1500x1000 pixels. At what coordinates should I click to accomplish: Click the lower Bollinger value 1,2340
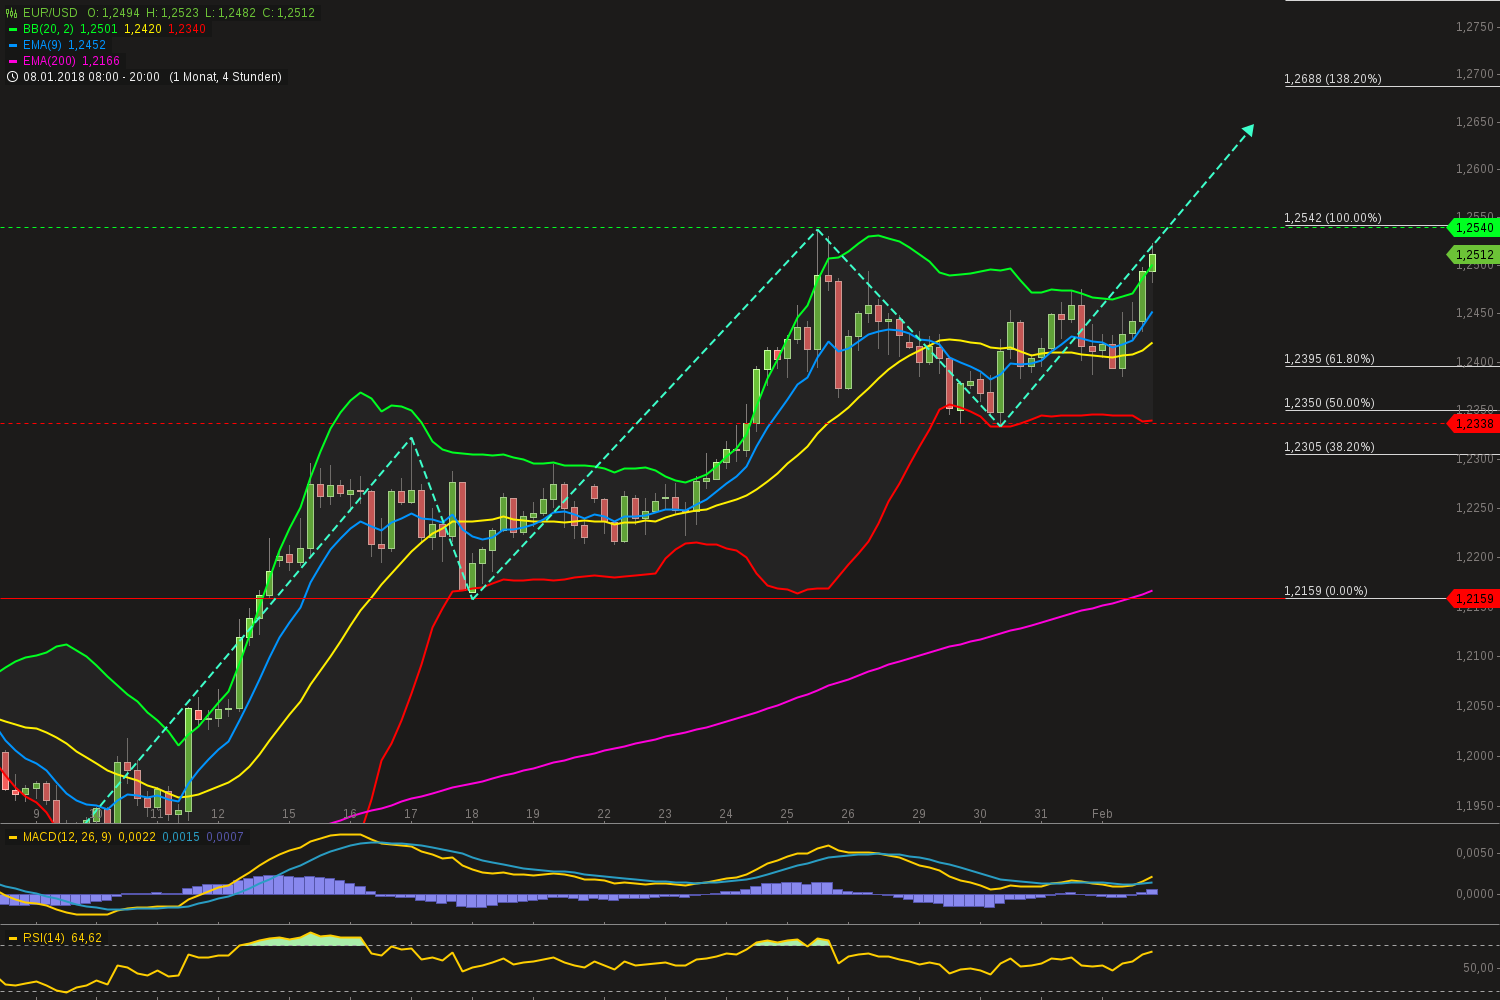coord(187,29)
